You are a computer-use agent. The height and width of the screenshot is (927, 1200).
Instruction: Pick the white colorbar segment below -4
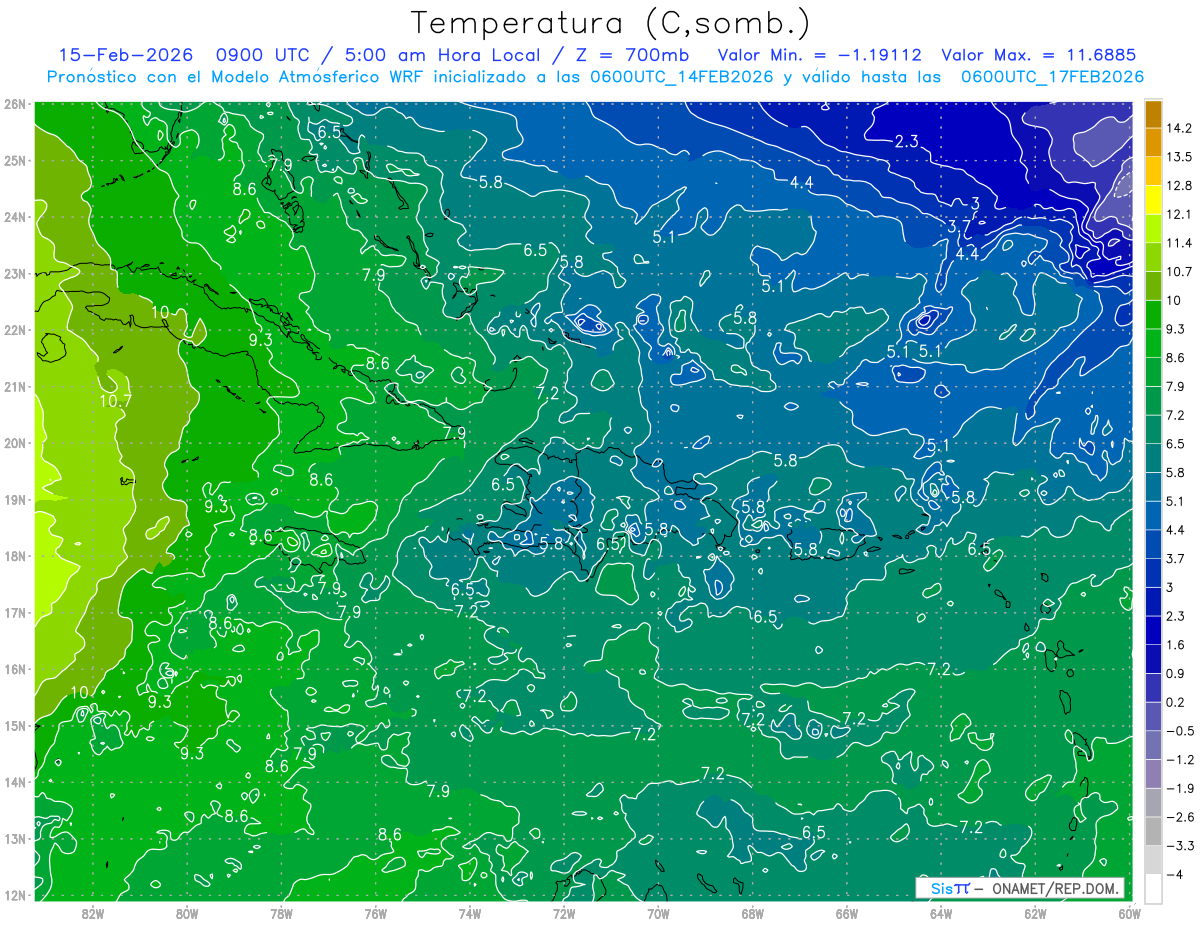pyautogui.click(x=1153, y=888)
